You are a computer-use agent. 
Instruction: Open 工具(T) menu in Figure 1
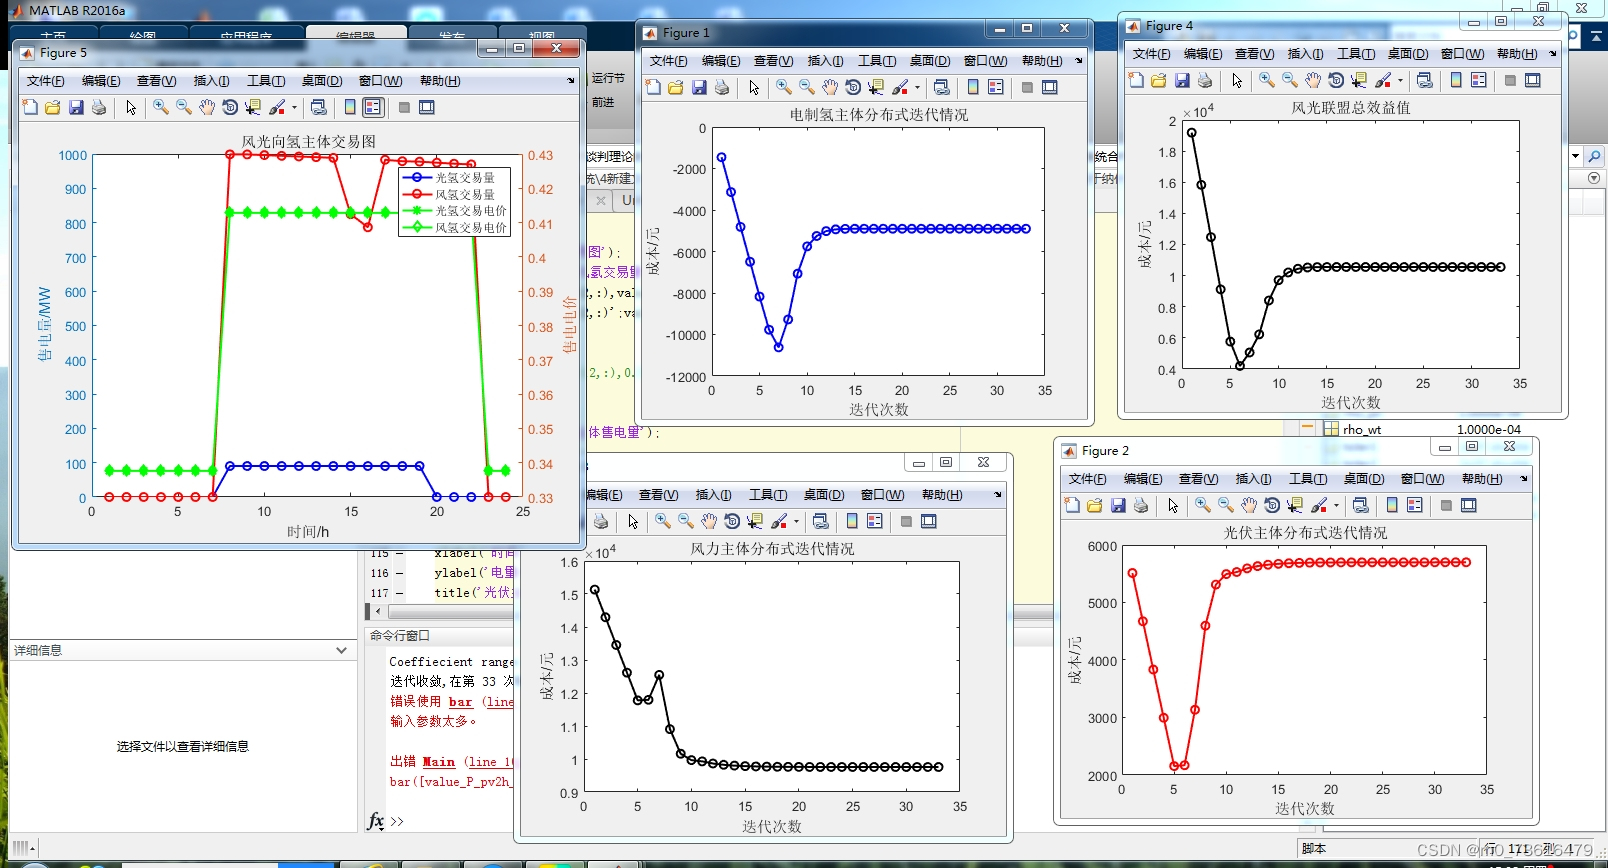877,61
